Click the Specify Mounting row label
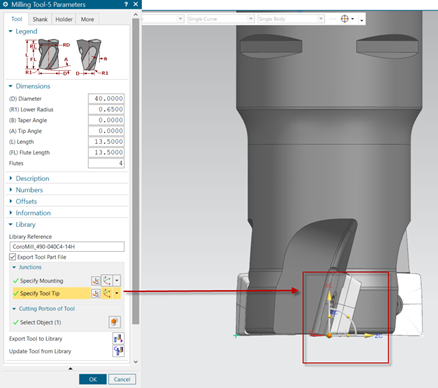Viewport: 438px width, 388px height. click(41, 281)
